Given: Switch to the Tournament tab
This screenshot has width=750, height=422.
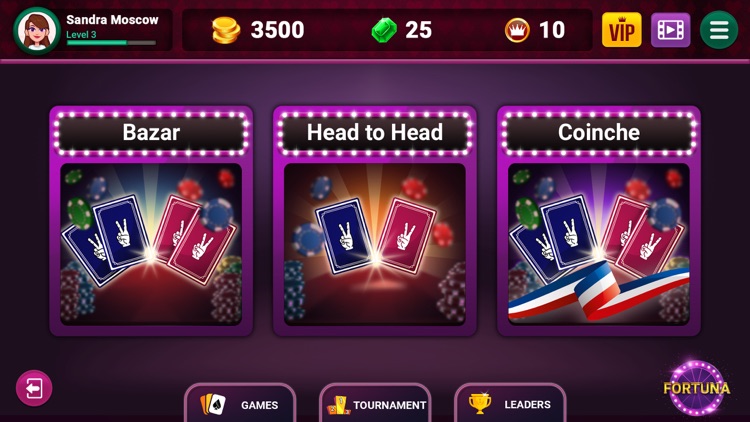Looking at the screenshot, I should tap(375, 404).
